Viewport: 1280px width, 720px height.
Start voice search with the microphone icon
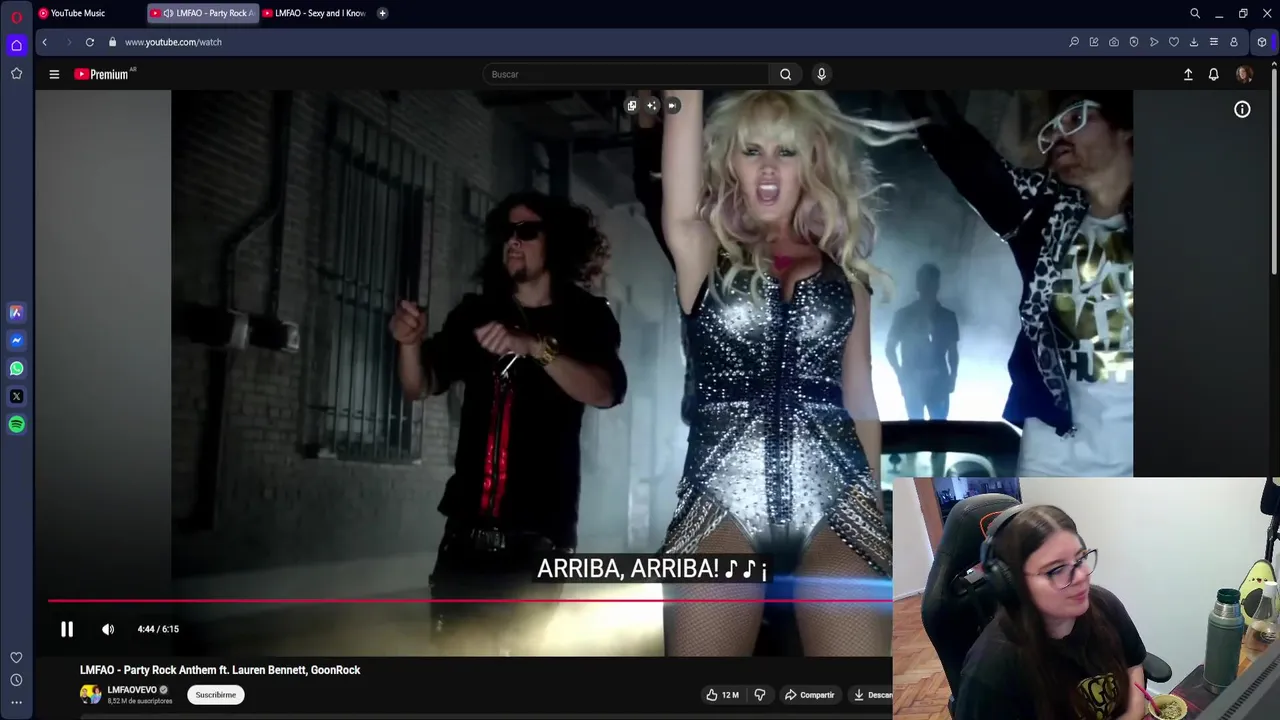(821, 74)
